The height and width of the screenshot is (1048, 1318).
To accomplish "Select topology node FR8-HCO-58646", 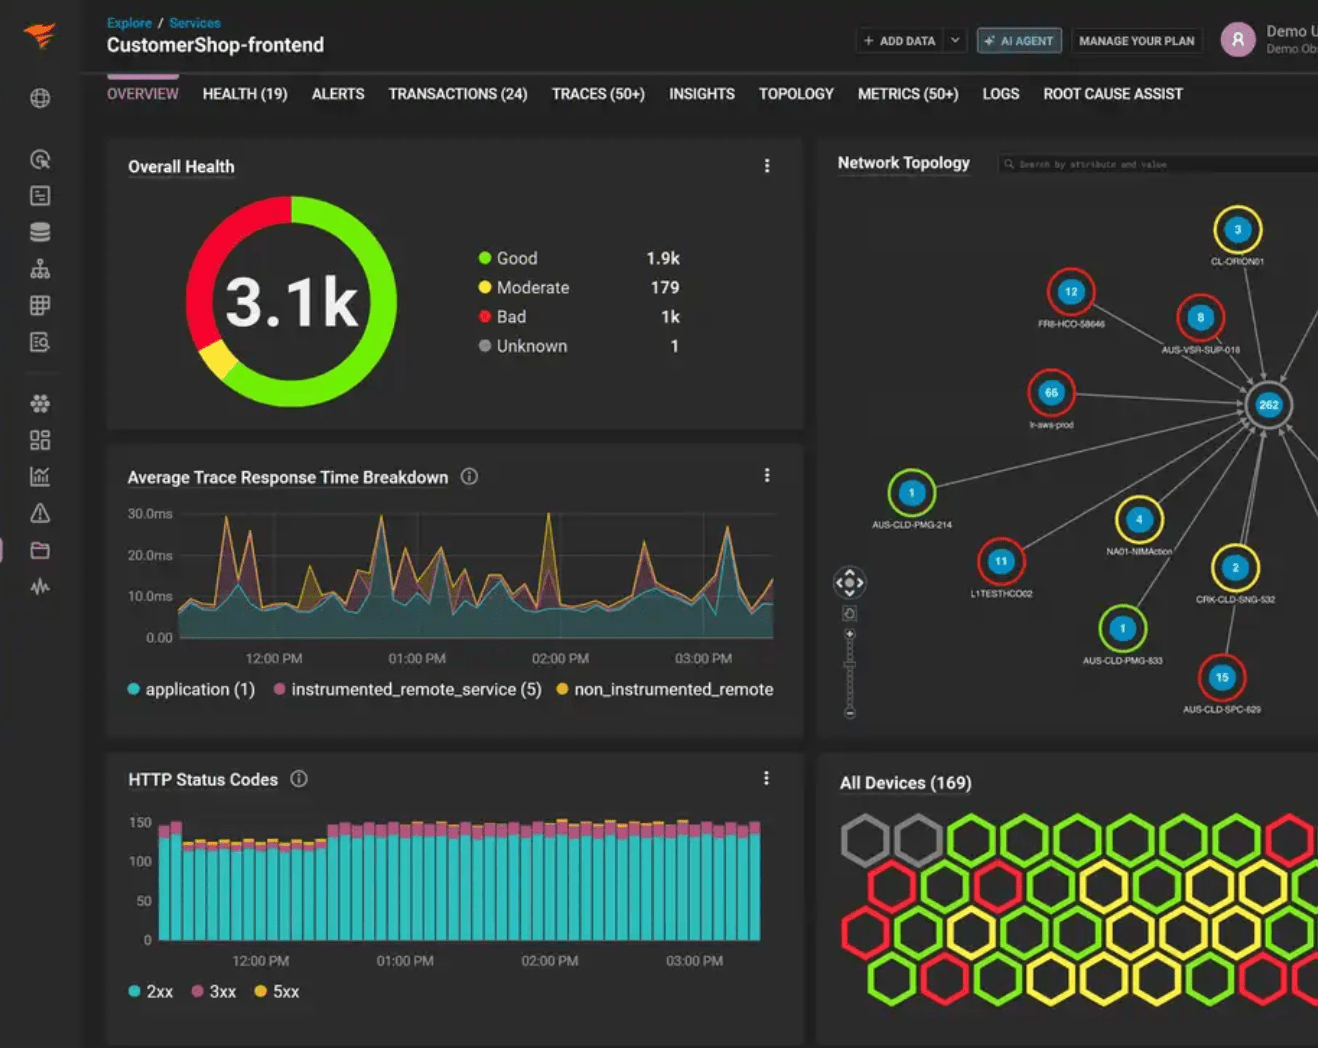I will click(x=1071, y=292).
